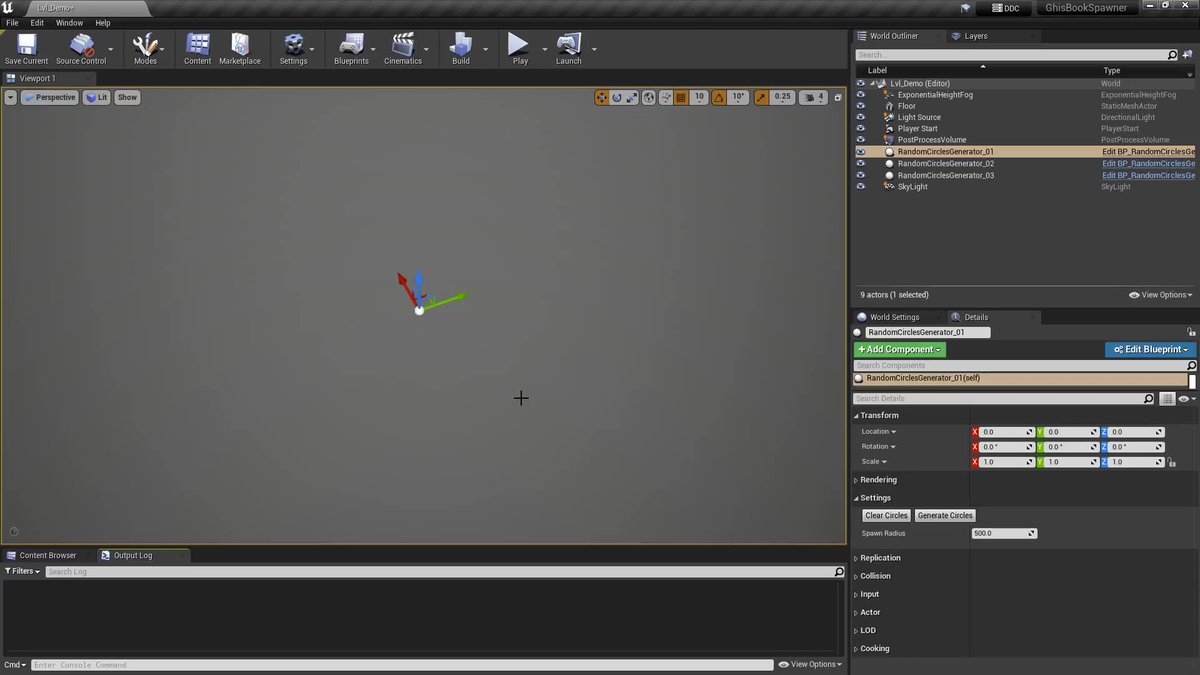Open the Blueprints toolbar icon

[x=351, y=45]
